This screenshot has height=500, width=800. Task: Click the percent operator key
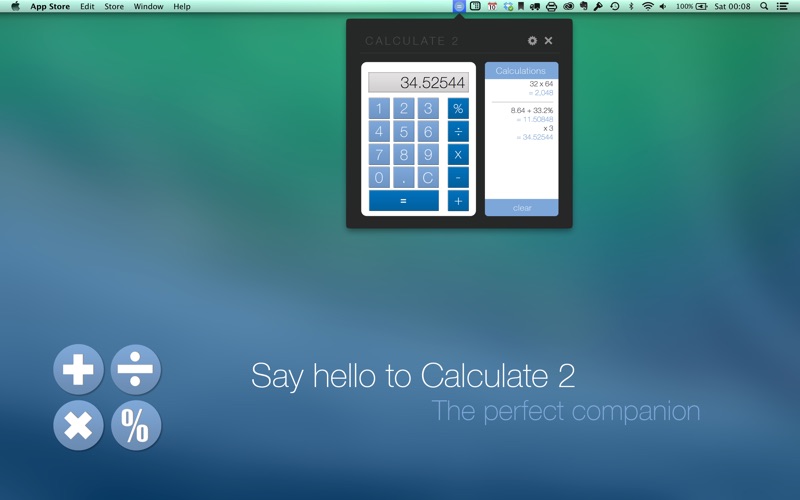point(458,108)
